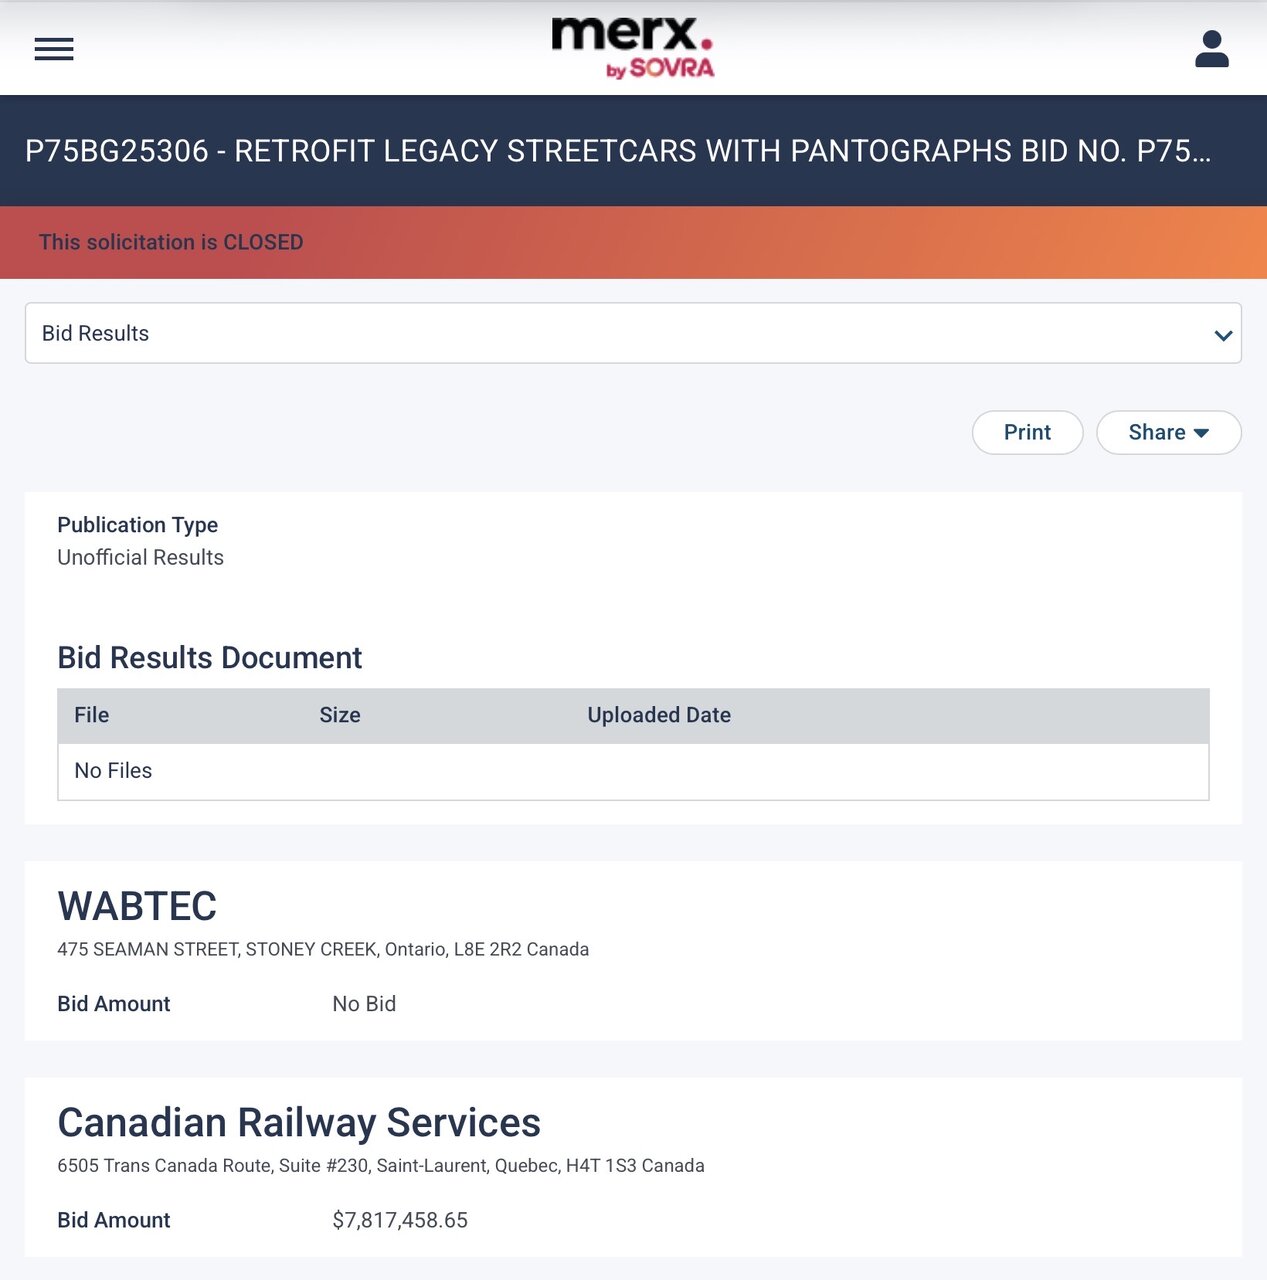
Task: Open the Share dropdown menu
Action: tap(1168, 432)
